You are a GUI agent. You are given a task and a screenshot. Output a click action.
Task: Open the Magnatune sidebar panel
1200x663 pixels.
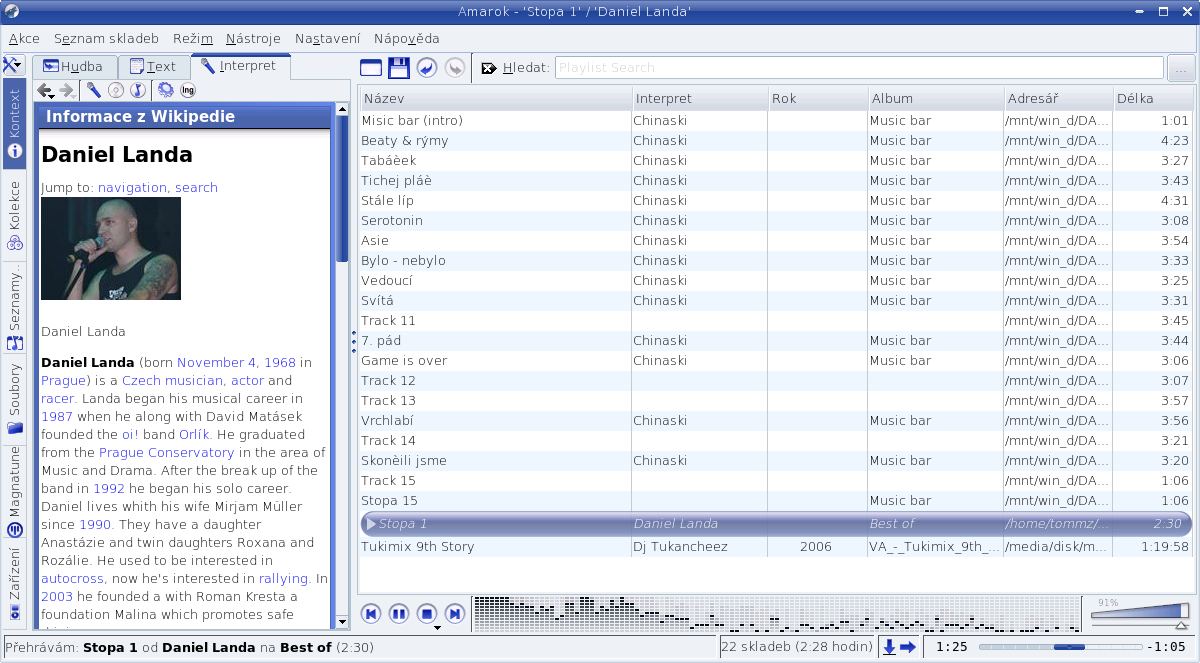click(x=14, y=490)
